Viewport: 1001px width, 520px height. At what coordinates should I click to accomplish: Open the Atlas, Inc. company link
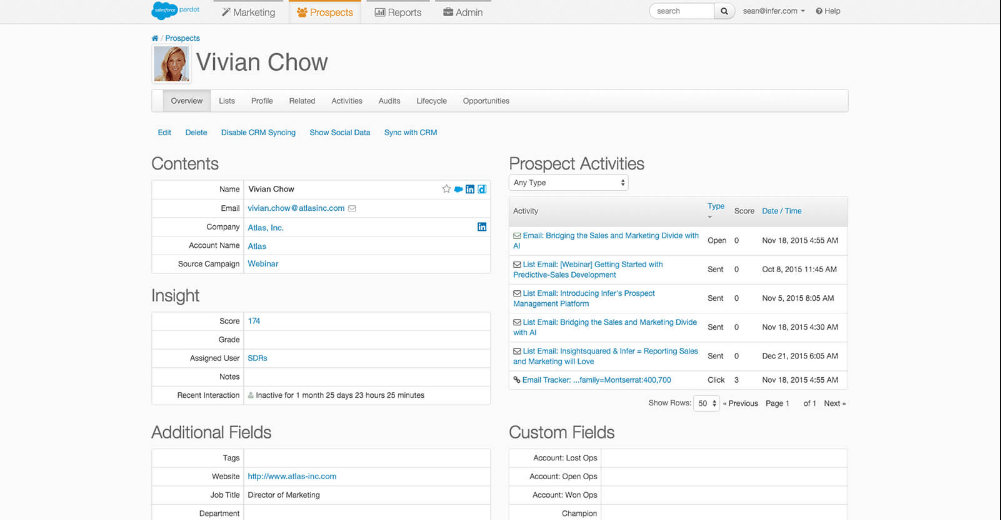(266, 228)
